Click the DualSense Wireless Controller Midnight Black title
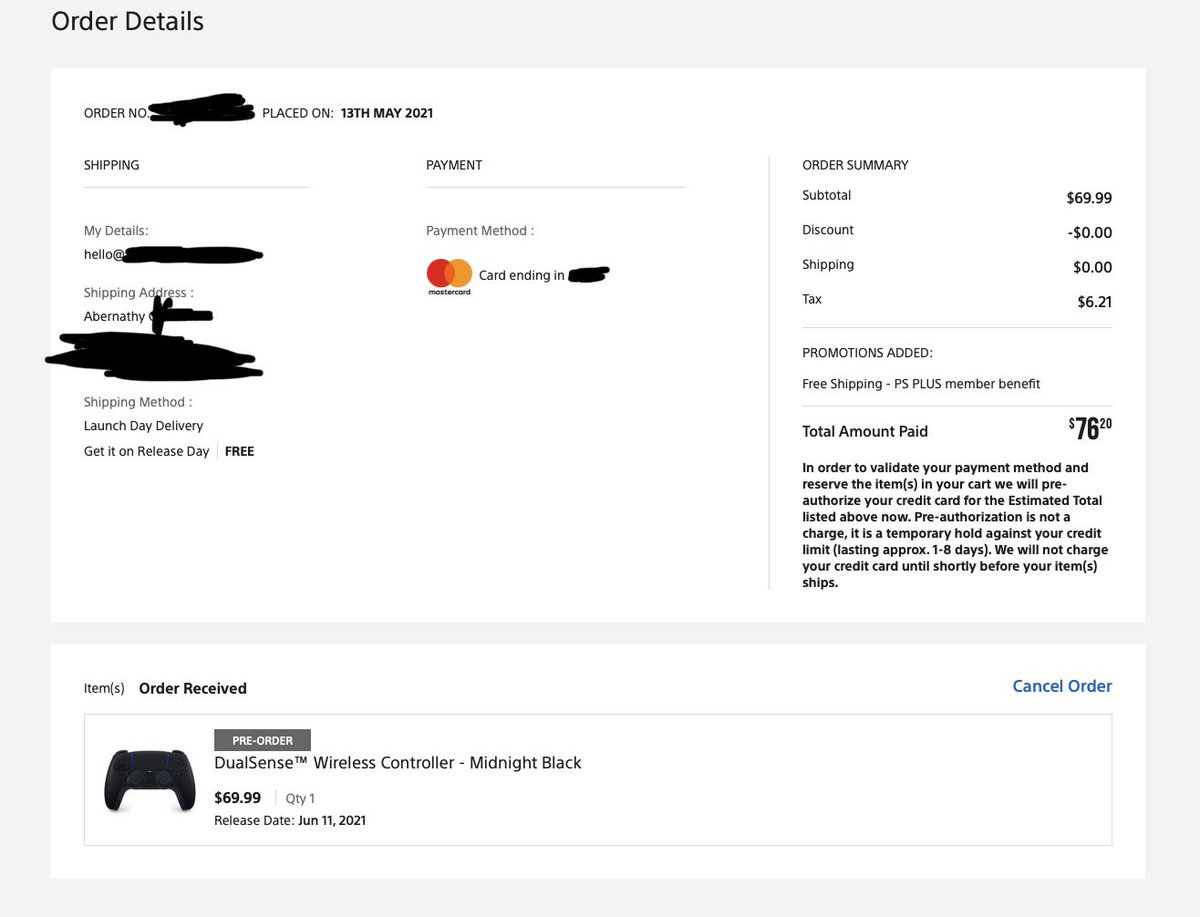This screenshot has width=1200, height=917. [398, 763]
